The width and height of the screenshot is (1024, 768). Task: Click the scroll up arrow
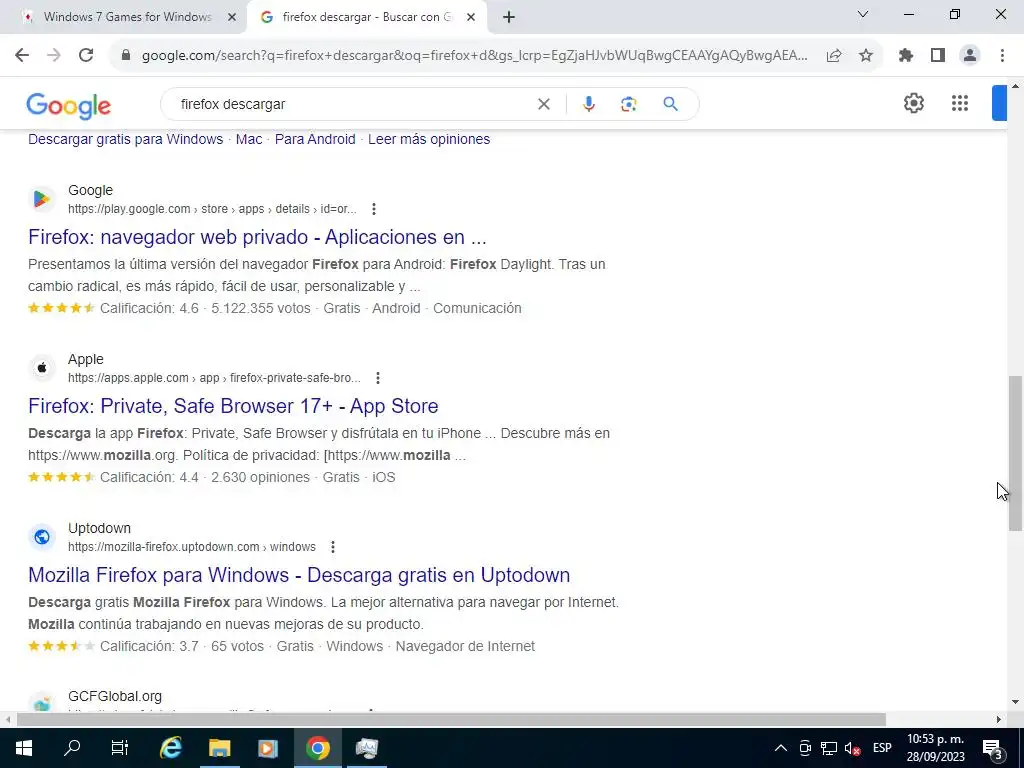pyautogui.click(x=1016, y=86)
